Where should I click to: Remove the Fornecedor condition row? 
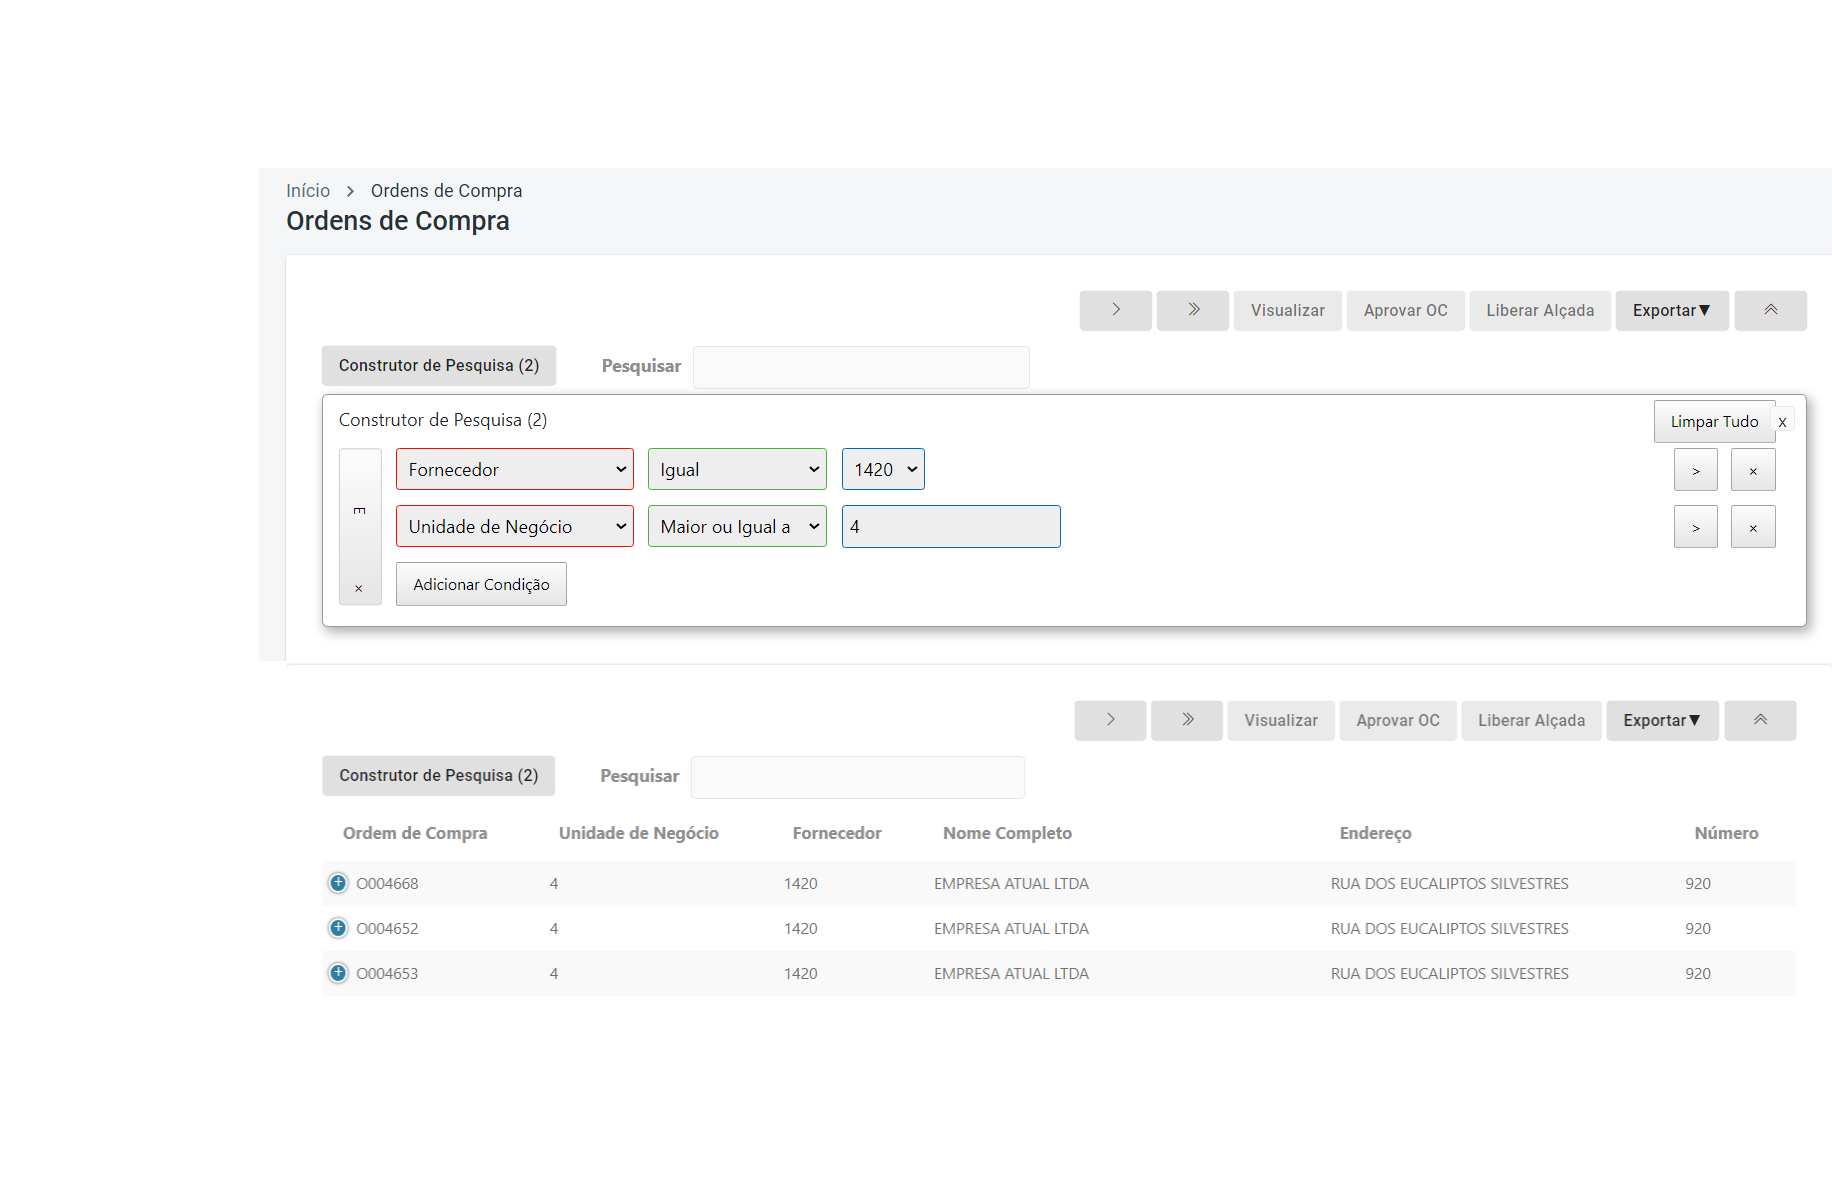coord(1754,470)
